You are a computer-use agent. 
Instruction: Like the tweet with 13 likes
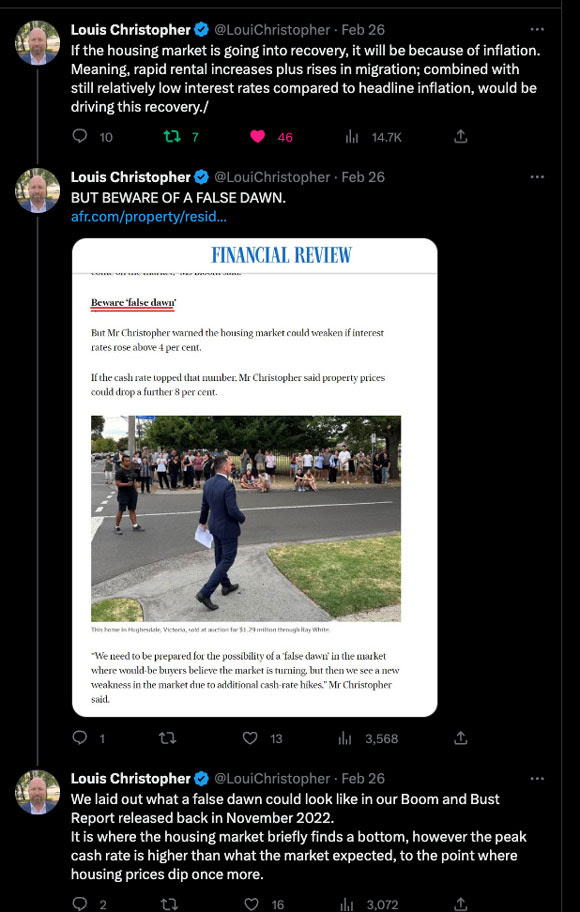click(250, 738)
